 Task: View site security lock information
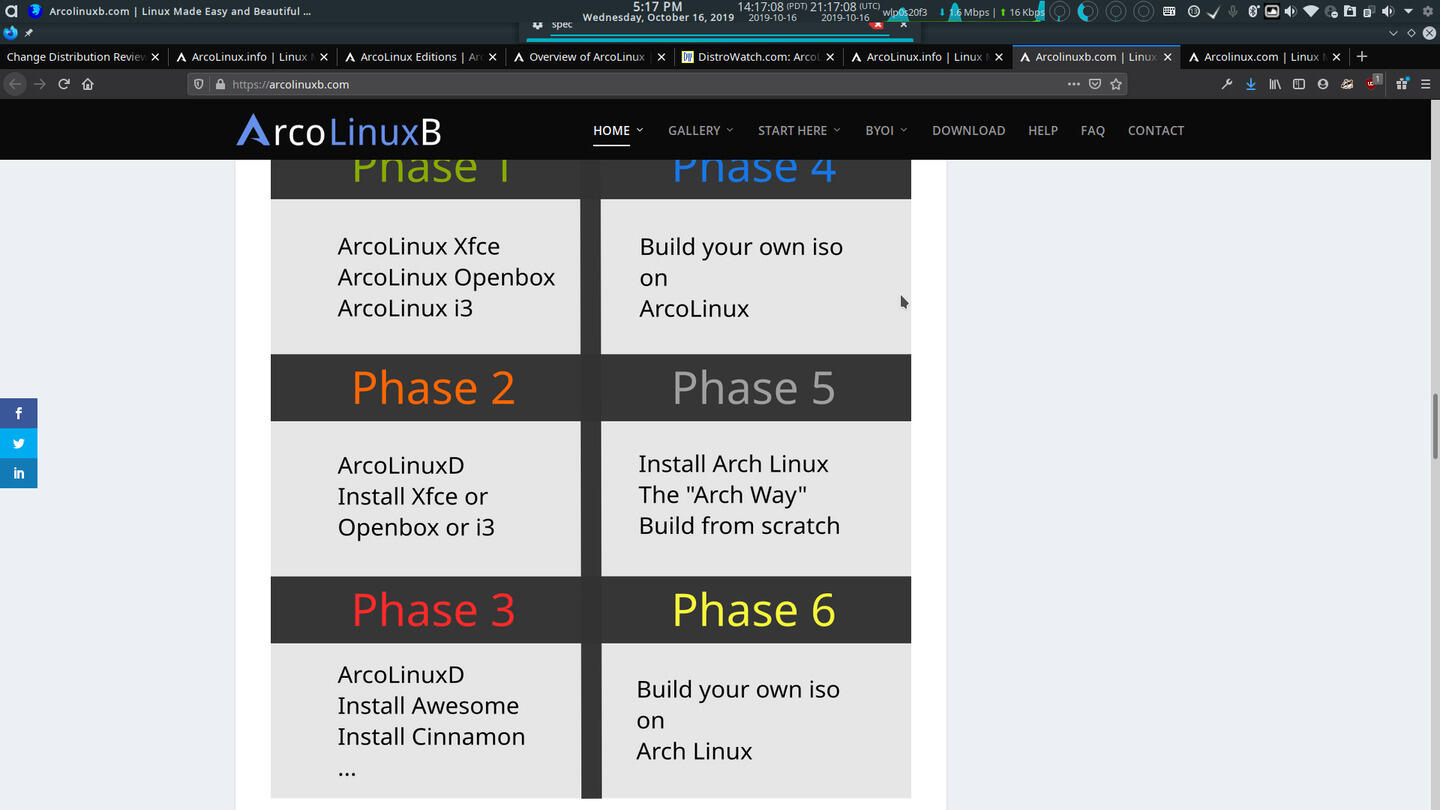tap(221, 84)
